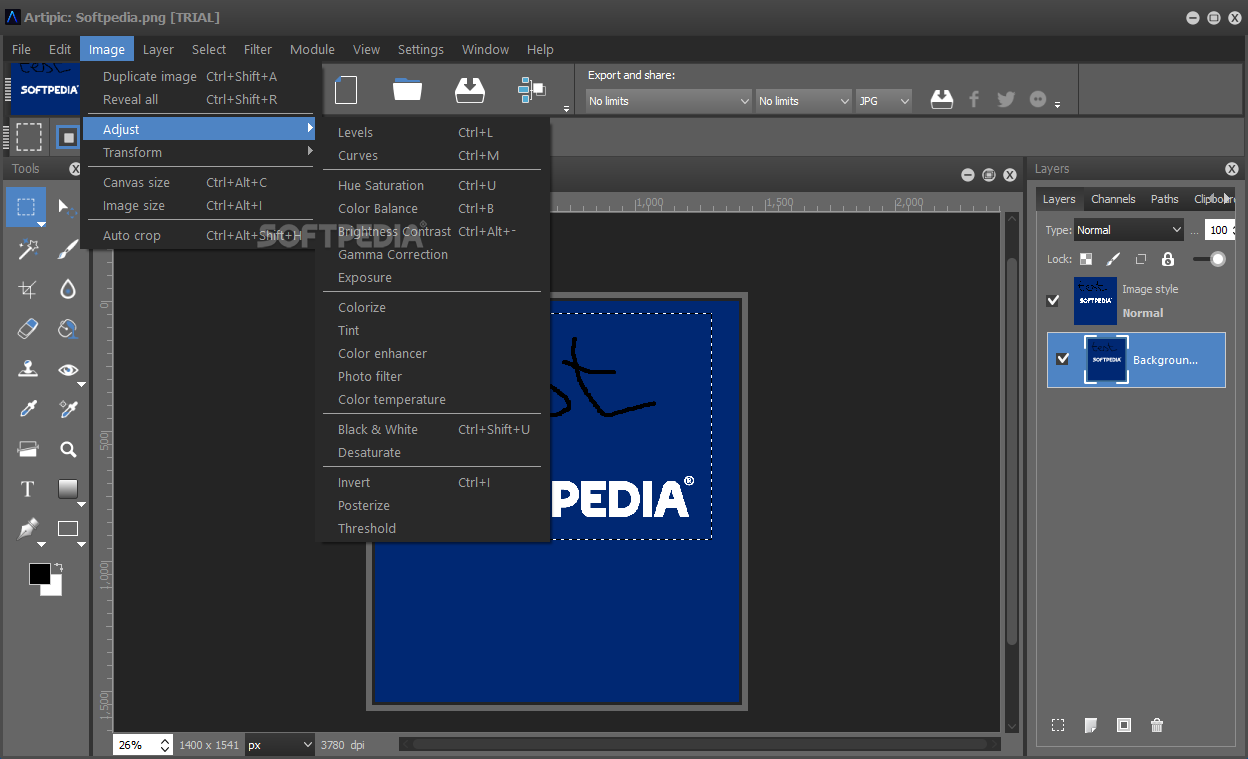Screen dimensions: 1248x759
Task: Click the layer mask icon in Layers footer
Action: 1124,725
